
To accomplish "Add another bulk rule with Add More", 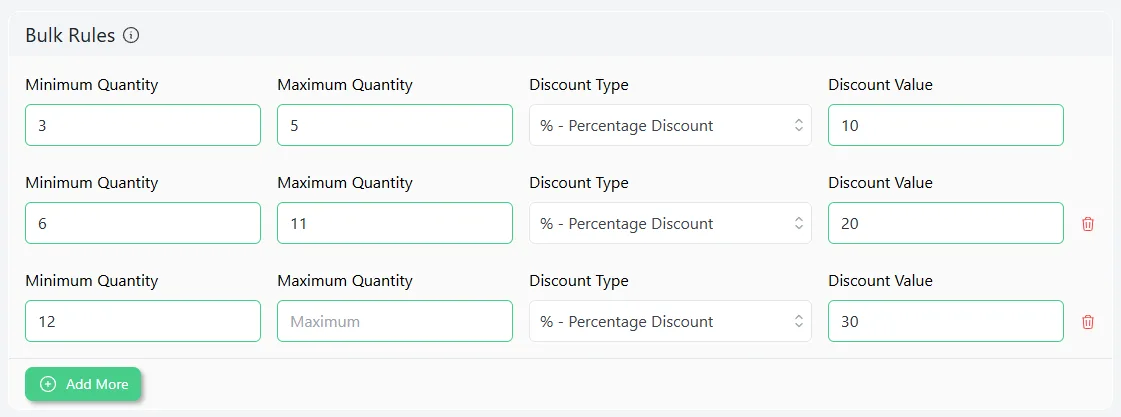I will (83, 384).
